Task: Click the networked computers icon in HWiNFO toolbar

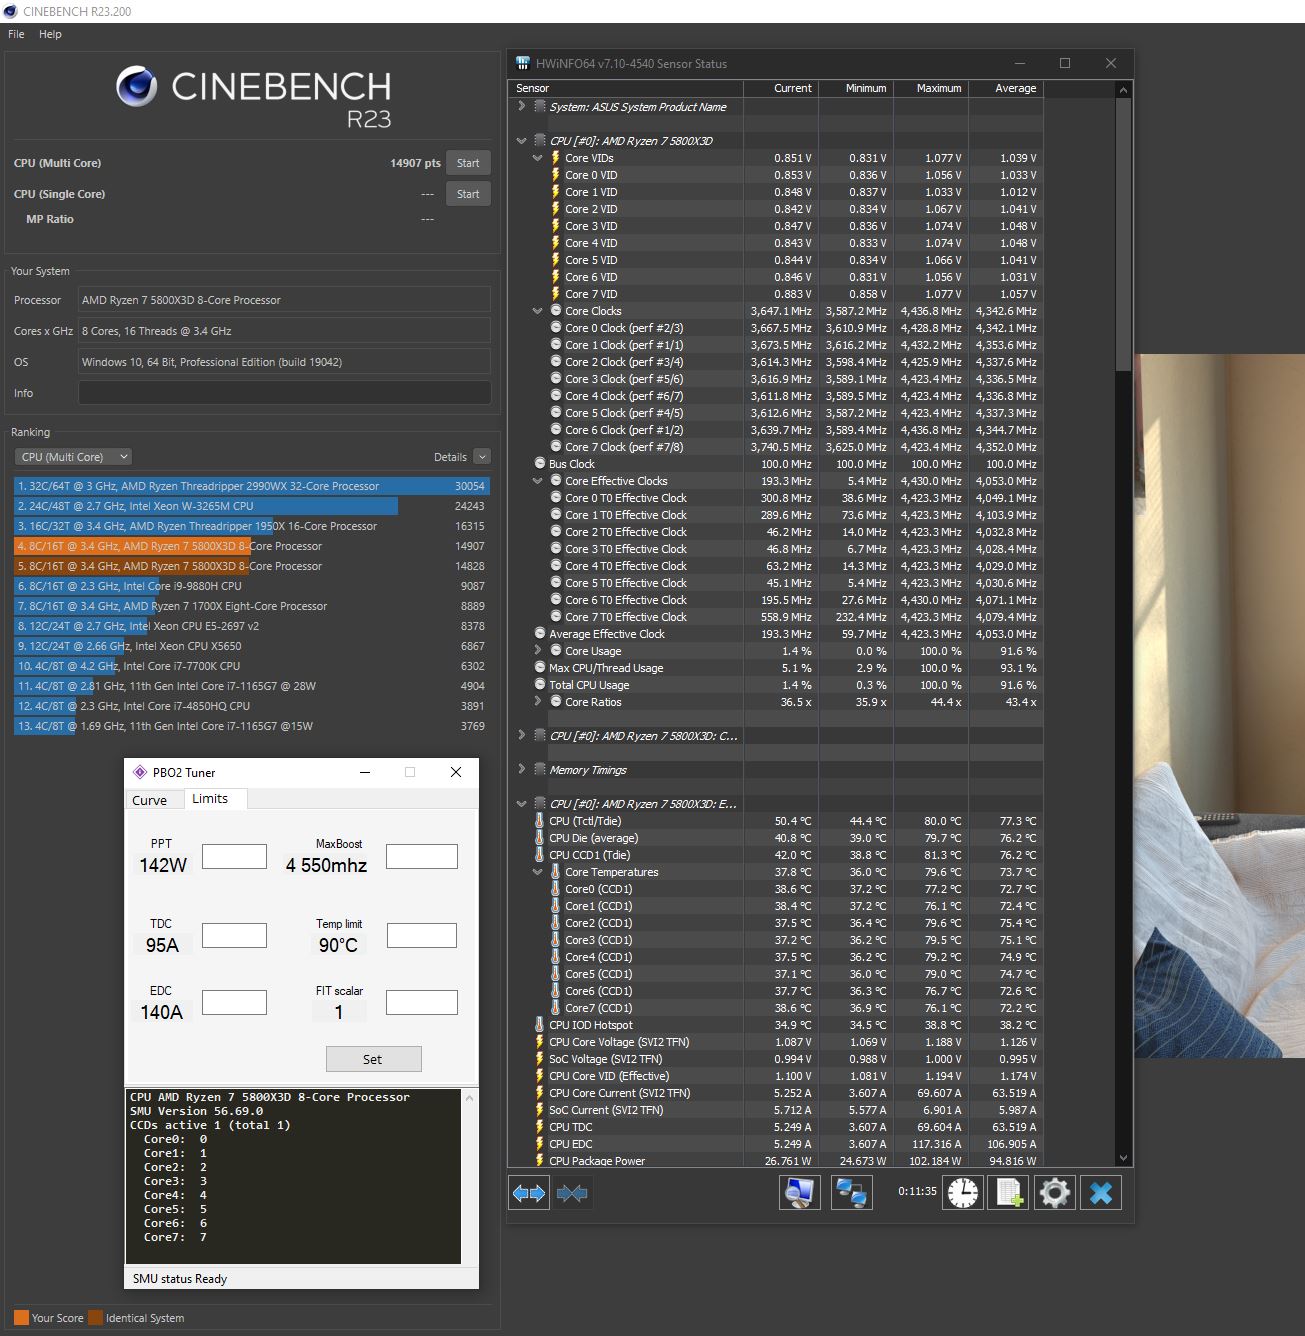Action: click(x=851, y=1192)
